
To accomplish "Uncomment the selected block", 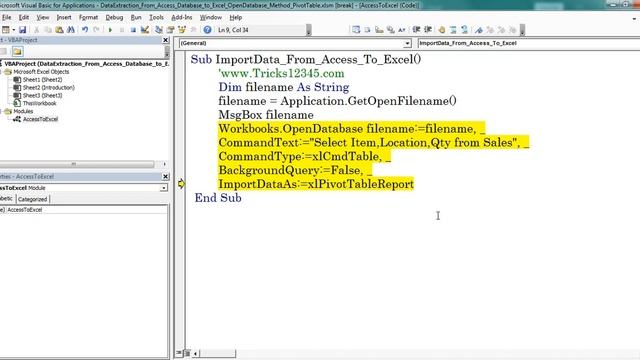I will [464, 30].
